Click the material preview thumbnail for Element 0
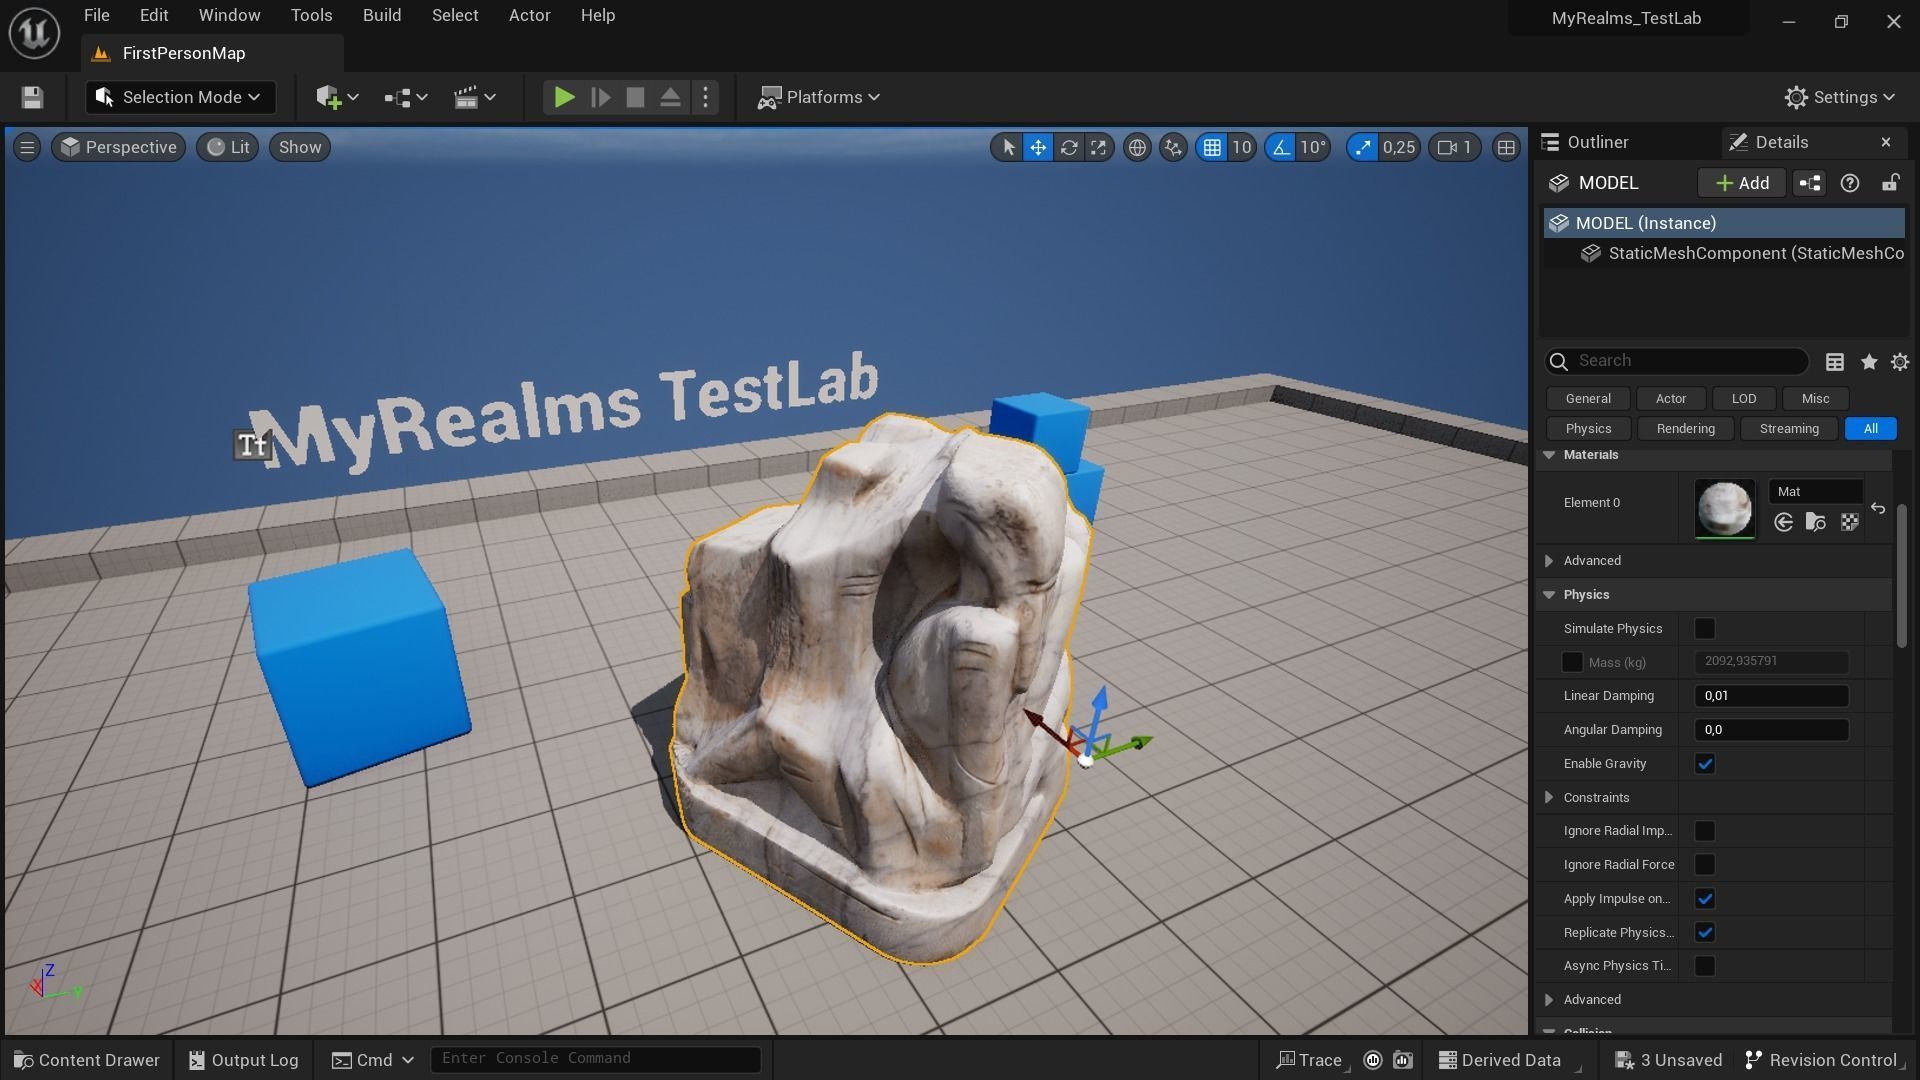1920x1080 pixels. click(x=1725, y=508)
